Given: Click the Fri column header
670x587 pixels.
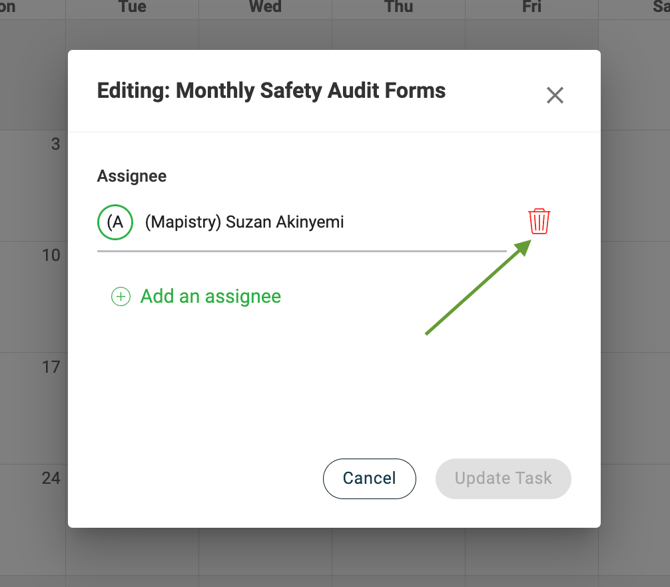Looking at the screenshot, I should click(532, 6).
